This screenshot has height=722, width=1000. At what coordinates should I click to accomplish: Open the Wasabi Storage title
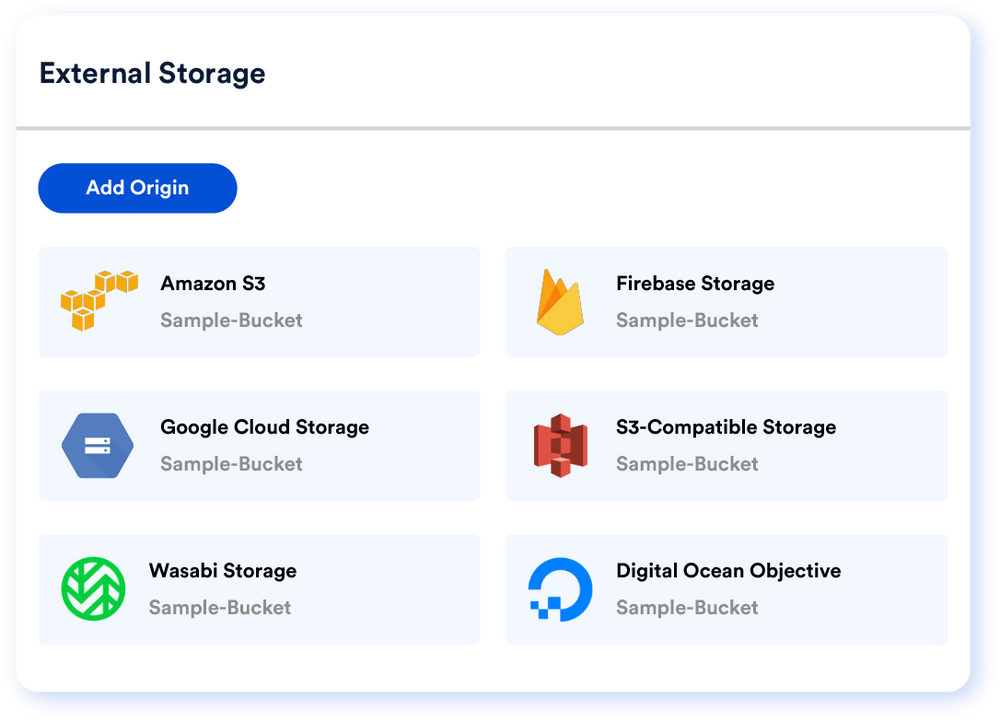tap(223, 570)
